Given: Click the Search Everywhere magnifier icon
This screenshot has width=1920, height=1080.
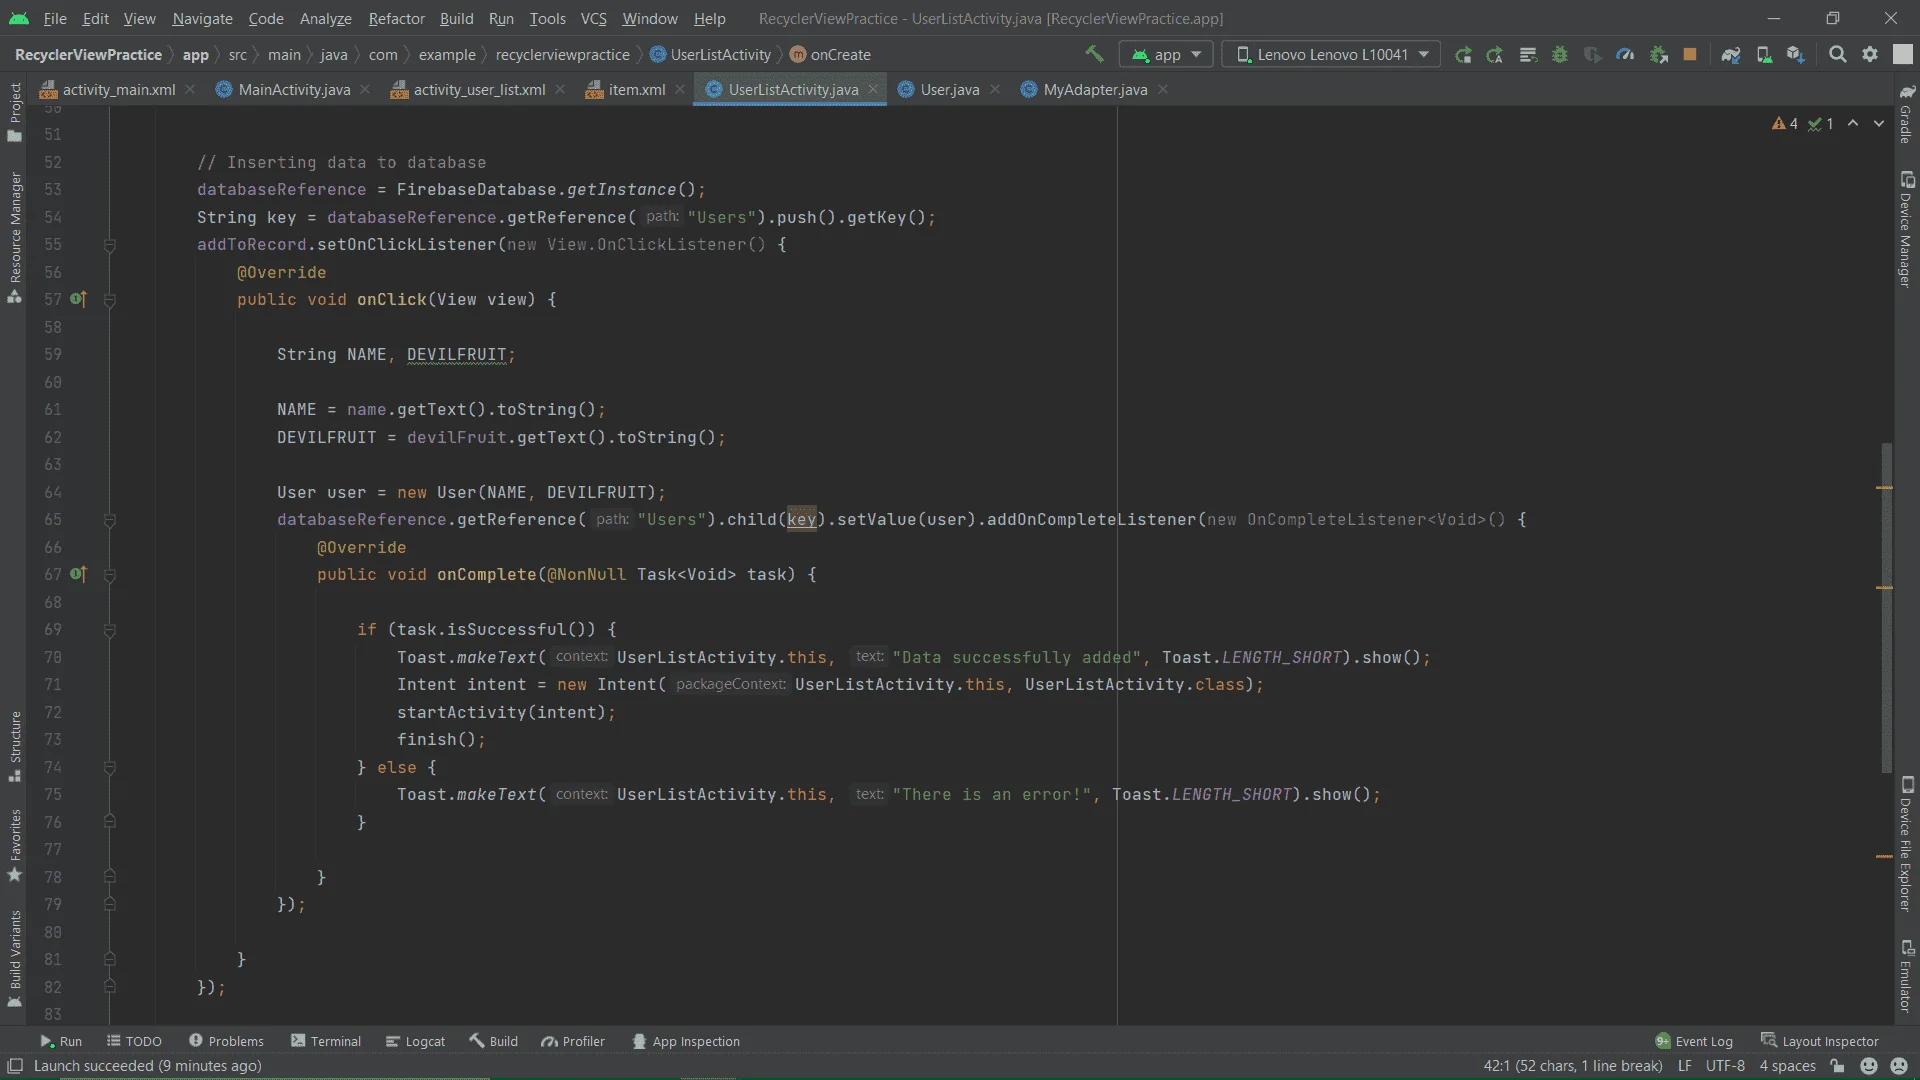Looking at the screenshot, I should [x=1837, y=54].
